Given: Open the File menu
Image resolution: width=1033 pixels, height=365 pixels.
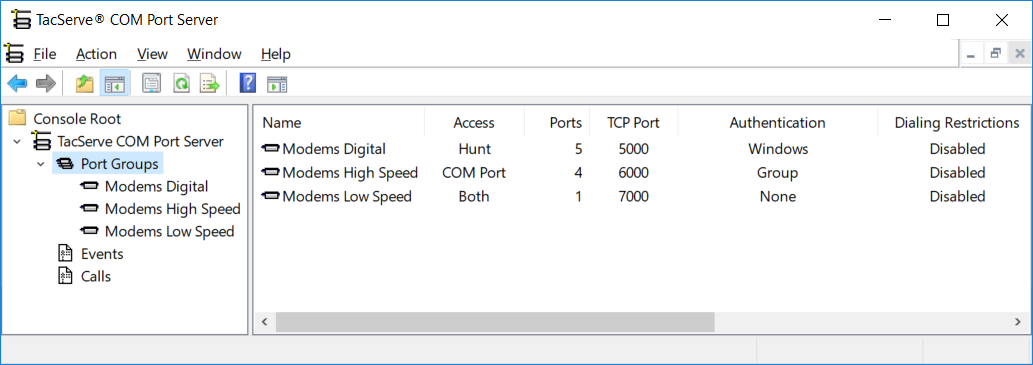Looking at the screenshot, I should pyautogui.click(x=45, y=54).
